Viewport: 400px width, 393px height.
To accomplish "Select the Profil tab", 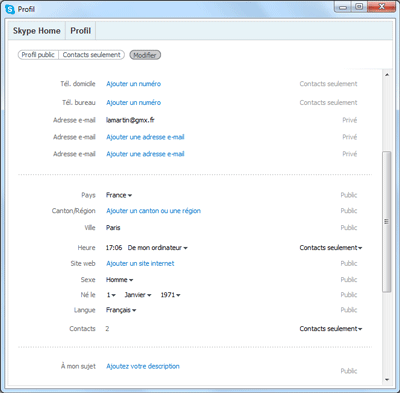I will tap(81, 31).
